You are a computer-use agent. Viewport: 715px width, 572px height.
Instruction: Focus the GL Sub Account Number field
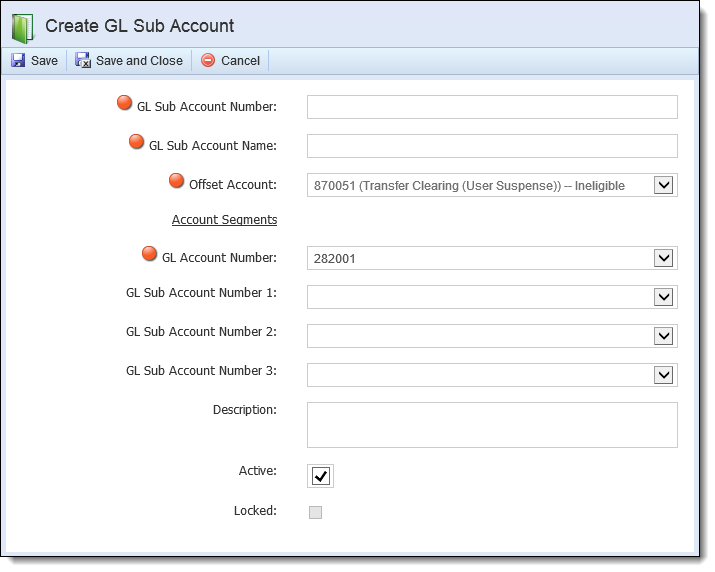[492, 107]
